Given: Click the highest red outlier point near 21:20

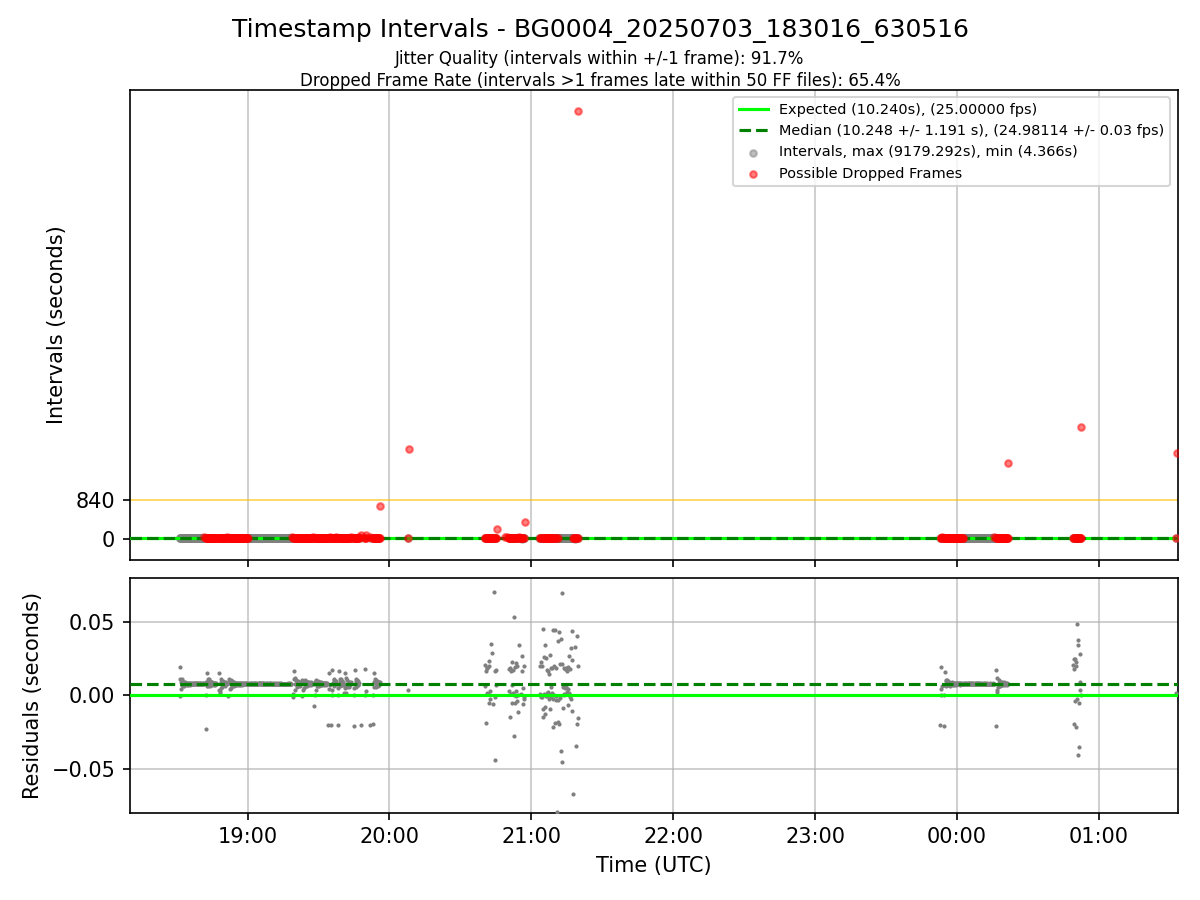Looking at the screenshot, I should click(x=578, y=111).
